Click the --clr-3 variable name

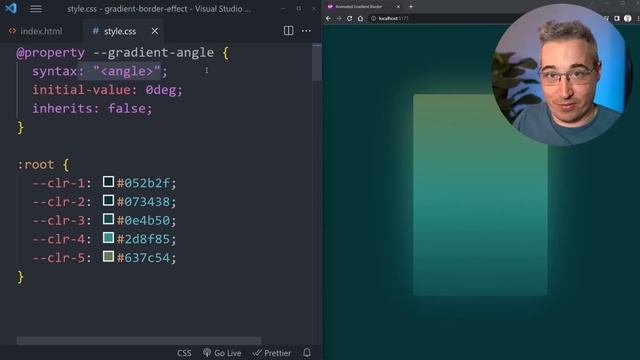(59, 220)
